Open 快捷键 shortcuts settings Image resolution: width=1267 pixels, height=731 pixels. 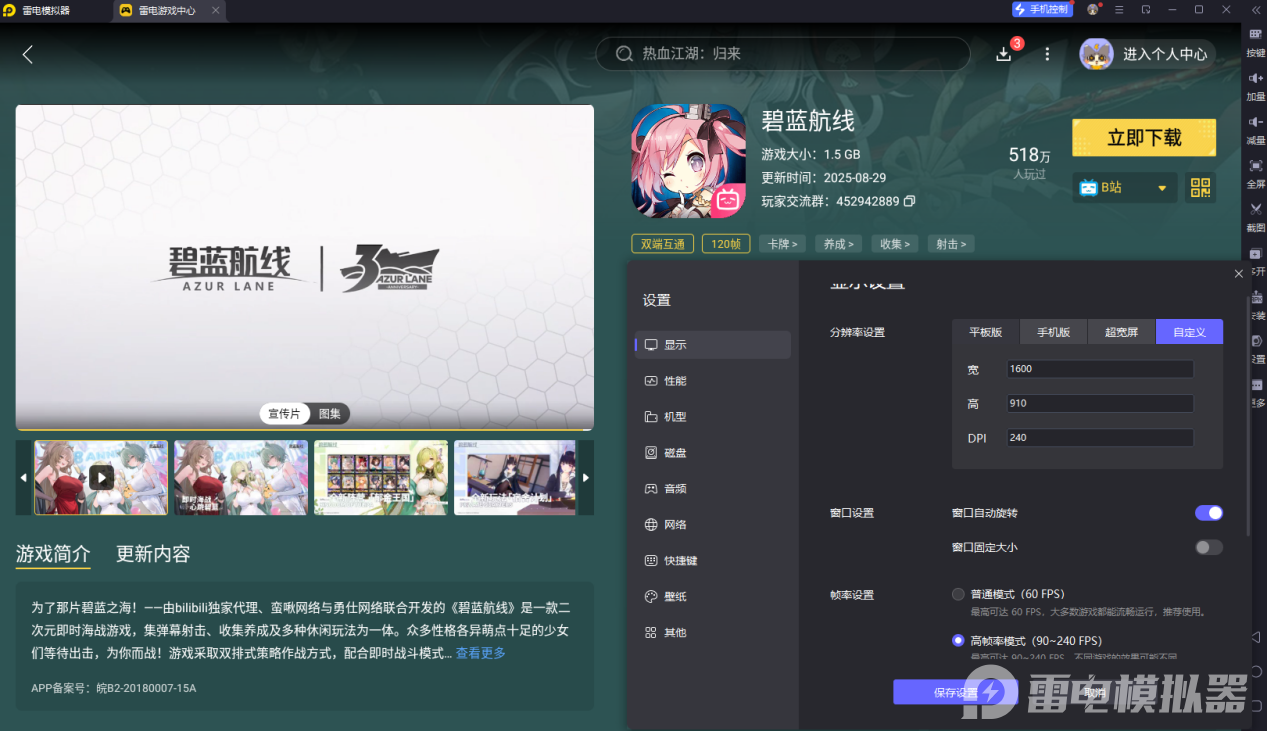713,561
